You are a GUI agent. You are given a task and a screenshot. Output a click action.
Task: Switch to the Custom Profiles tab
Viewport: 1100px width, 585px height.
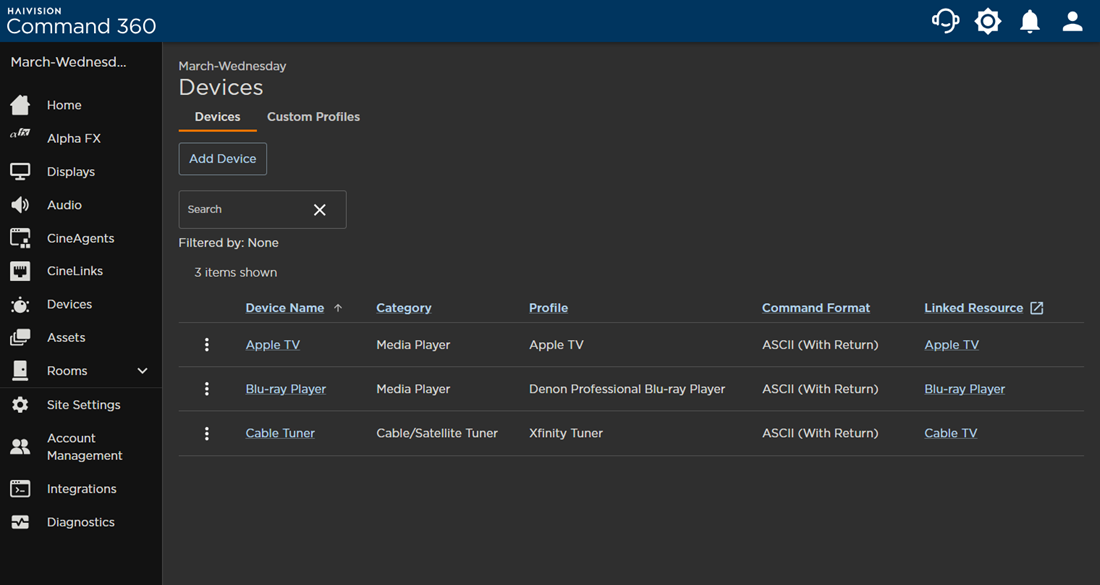314,117
